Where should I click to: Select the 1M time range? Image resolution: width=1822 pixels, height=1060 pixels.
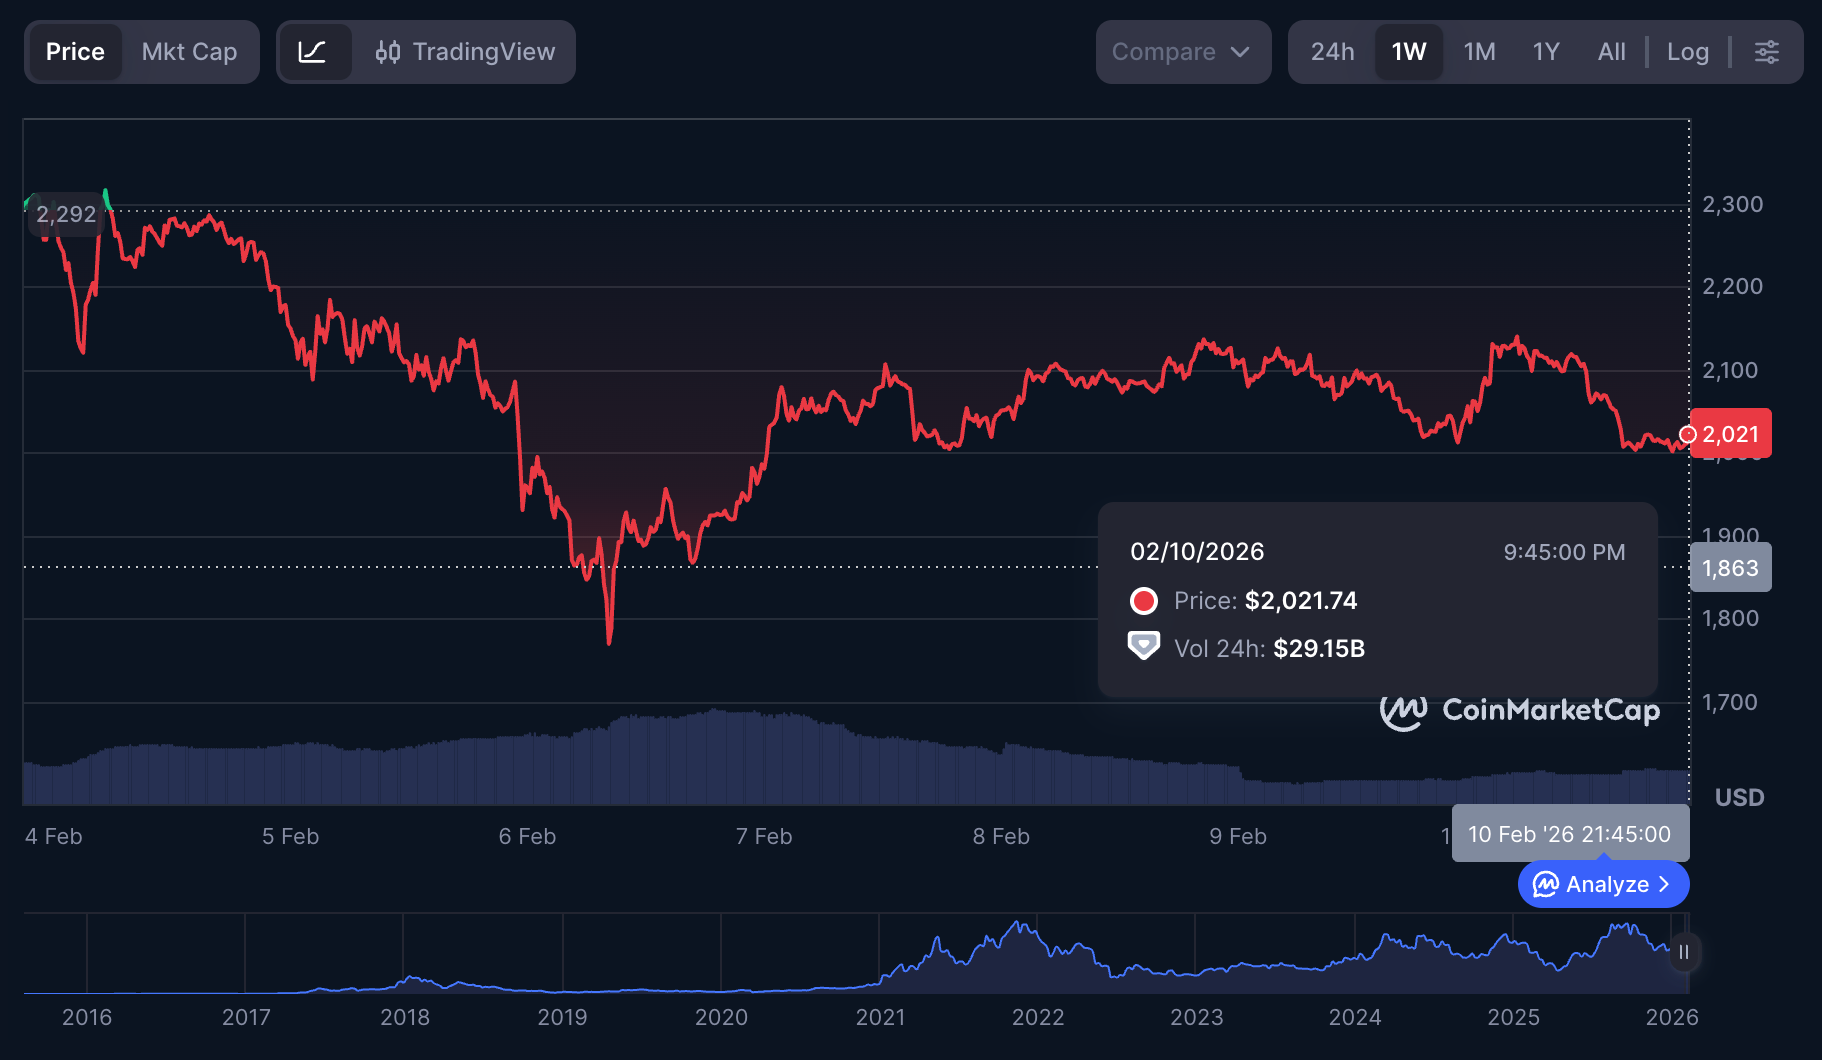pos(1479,52)
